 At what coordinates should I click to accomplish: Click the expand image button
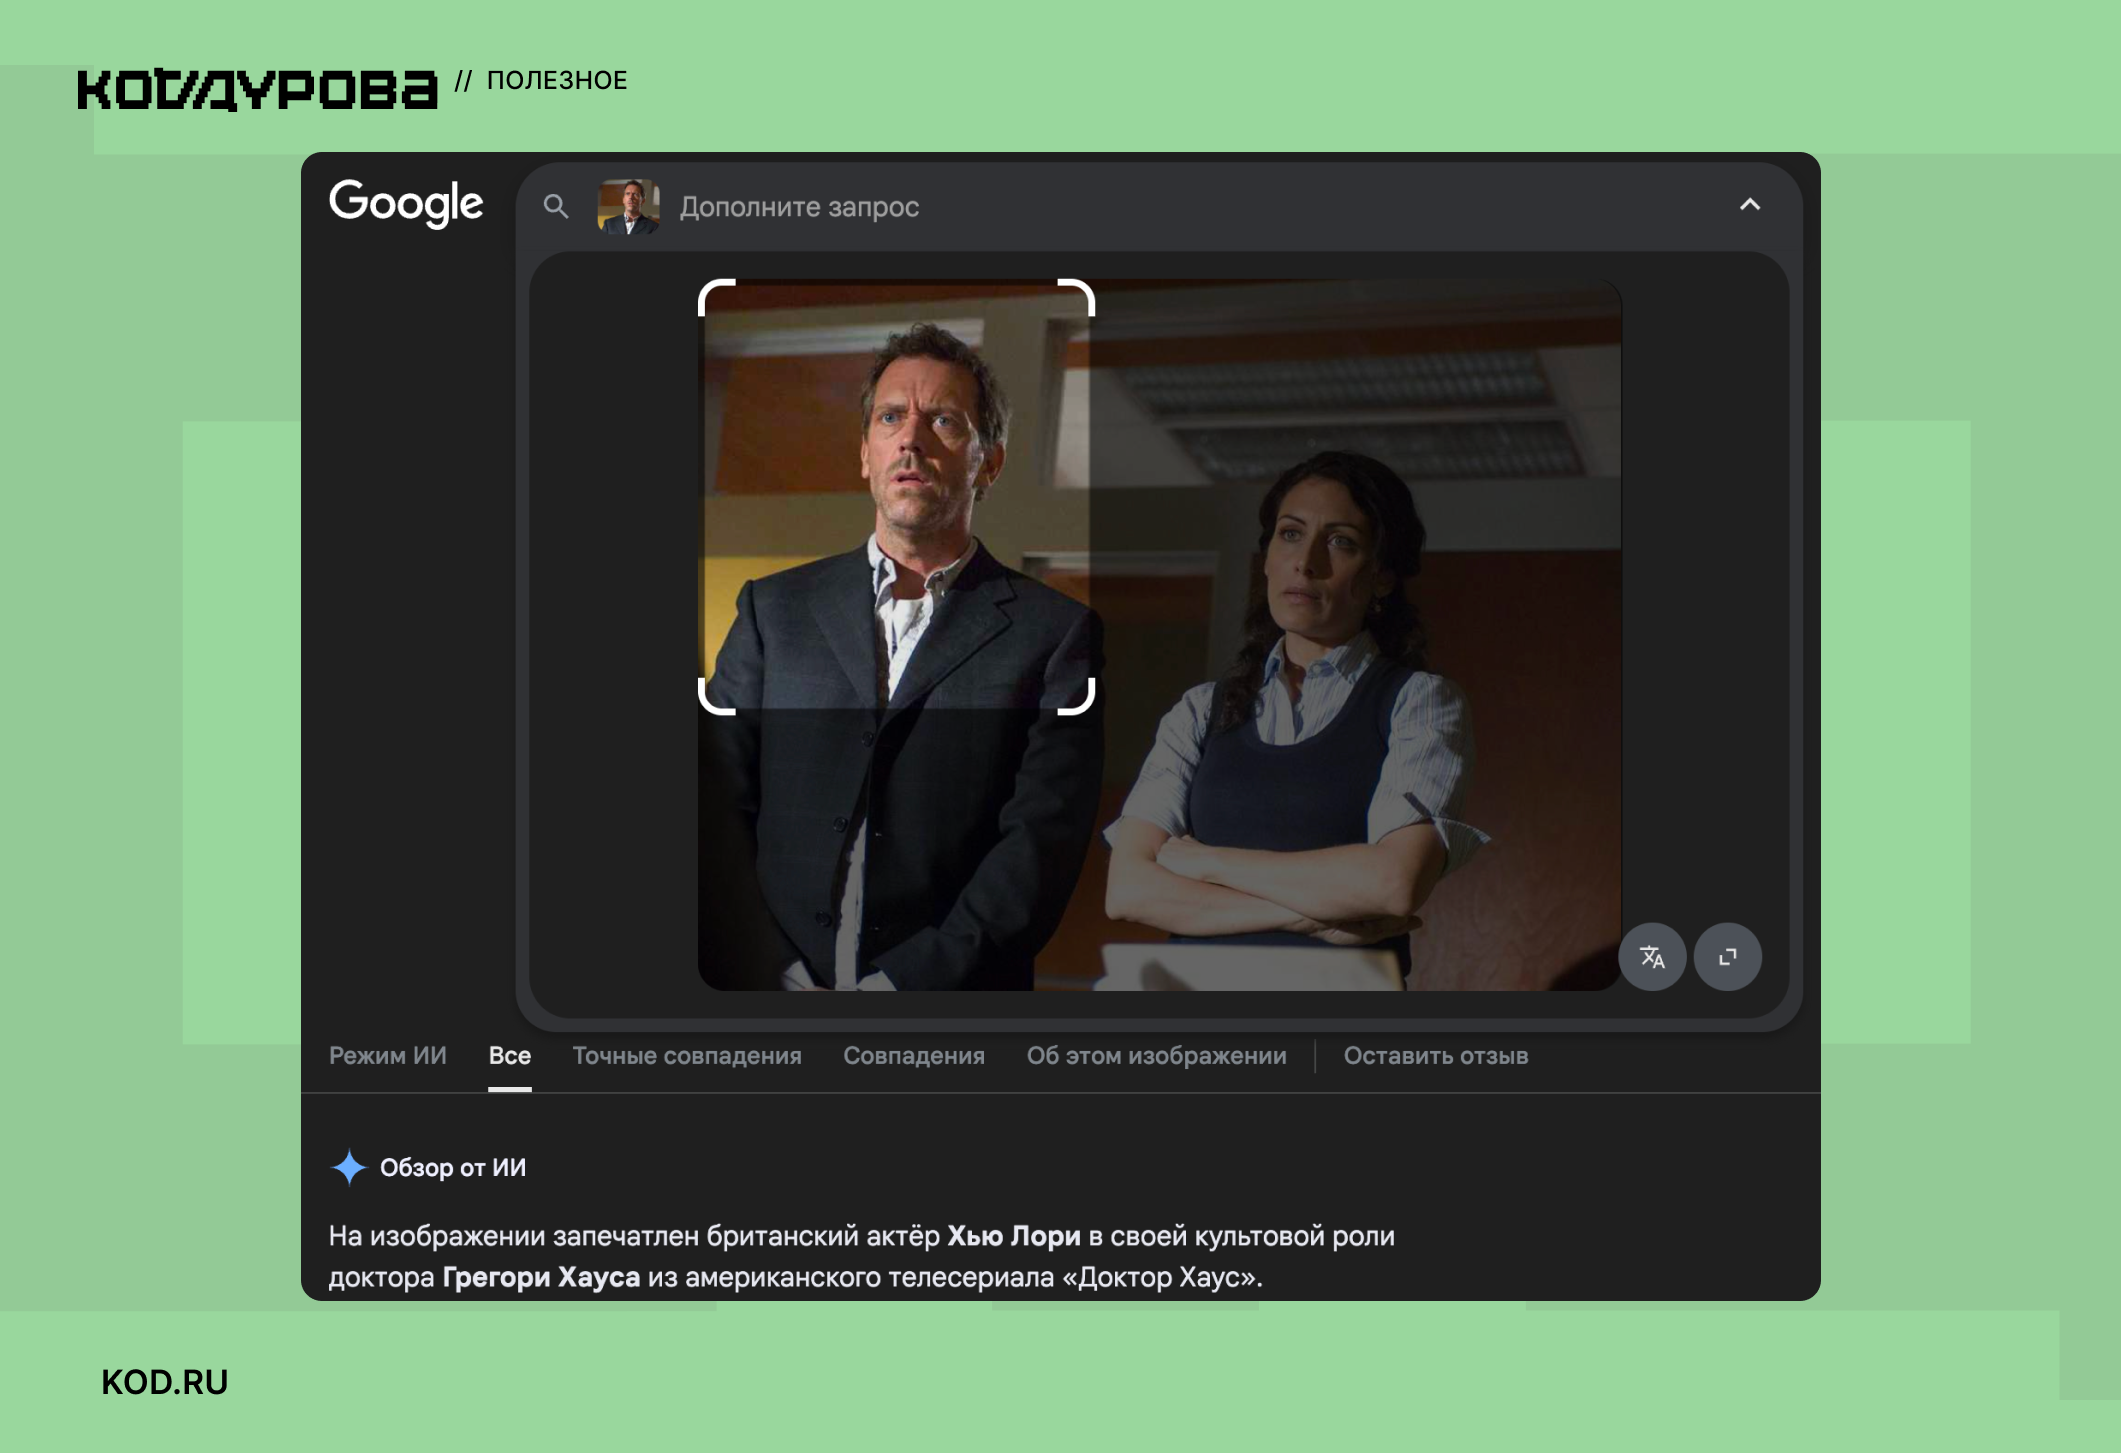pyautogui.click(x=1727, y=957)
